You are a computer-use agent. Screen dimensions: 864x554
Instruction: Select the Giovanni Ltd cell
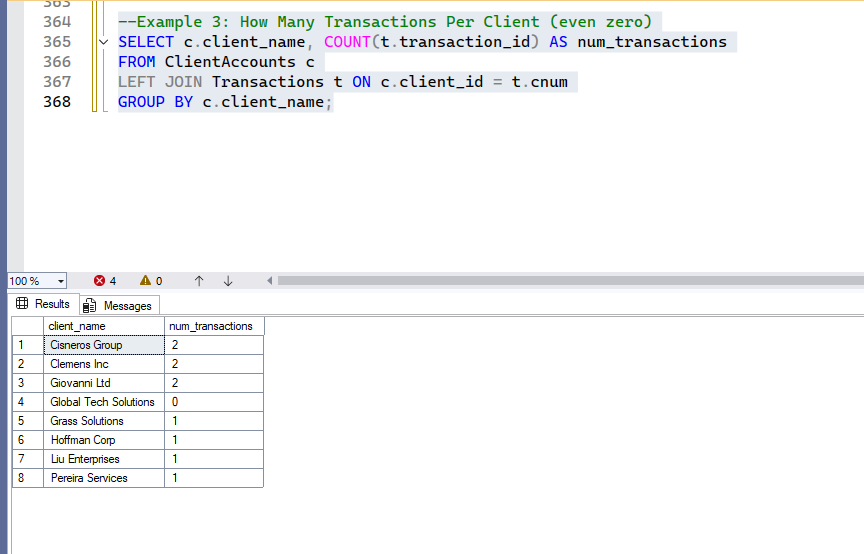click(104, 383)
